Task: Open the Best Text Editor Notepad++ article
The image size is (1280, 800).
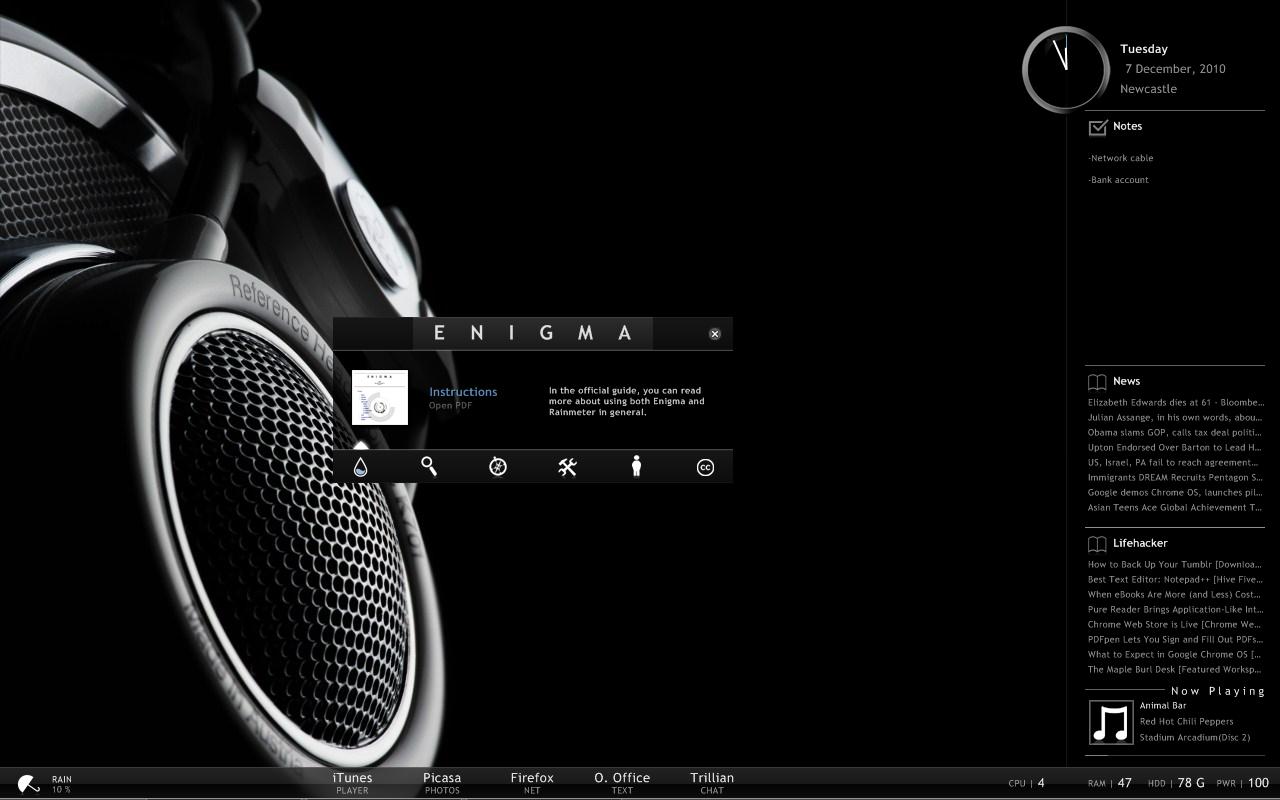Action: point(1176,579)
